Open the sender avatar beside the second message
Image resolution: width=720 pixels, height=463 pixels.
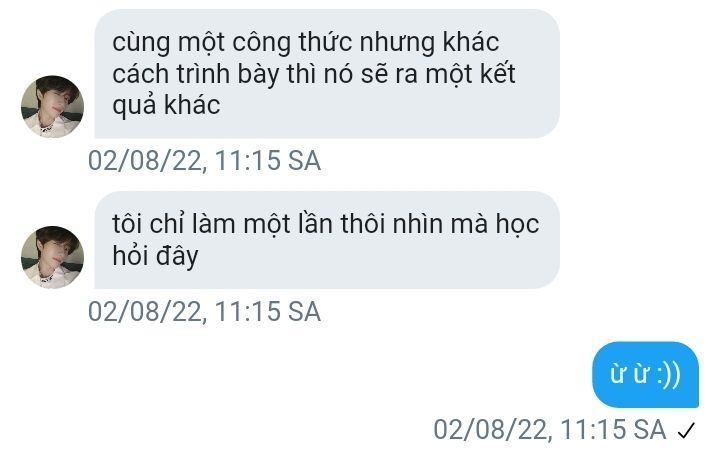coord(52,257)
